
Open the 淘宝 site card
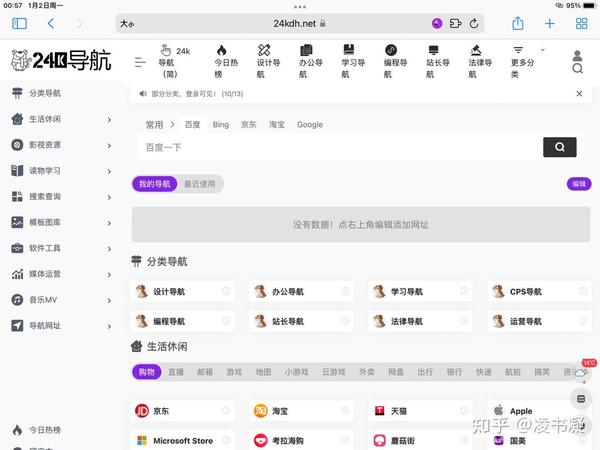click(x=302, y=411)
